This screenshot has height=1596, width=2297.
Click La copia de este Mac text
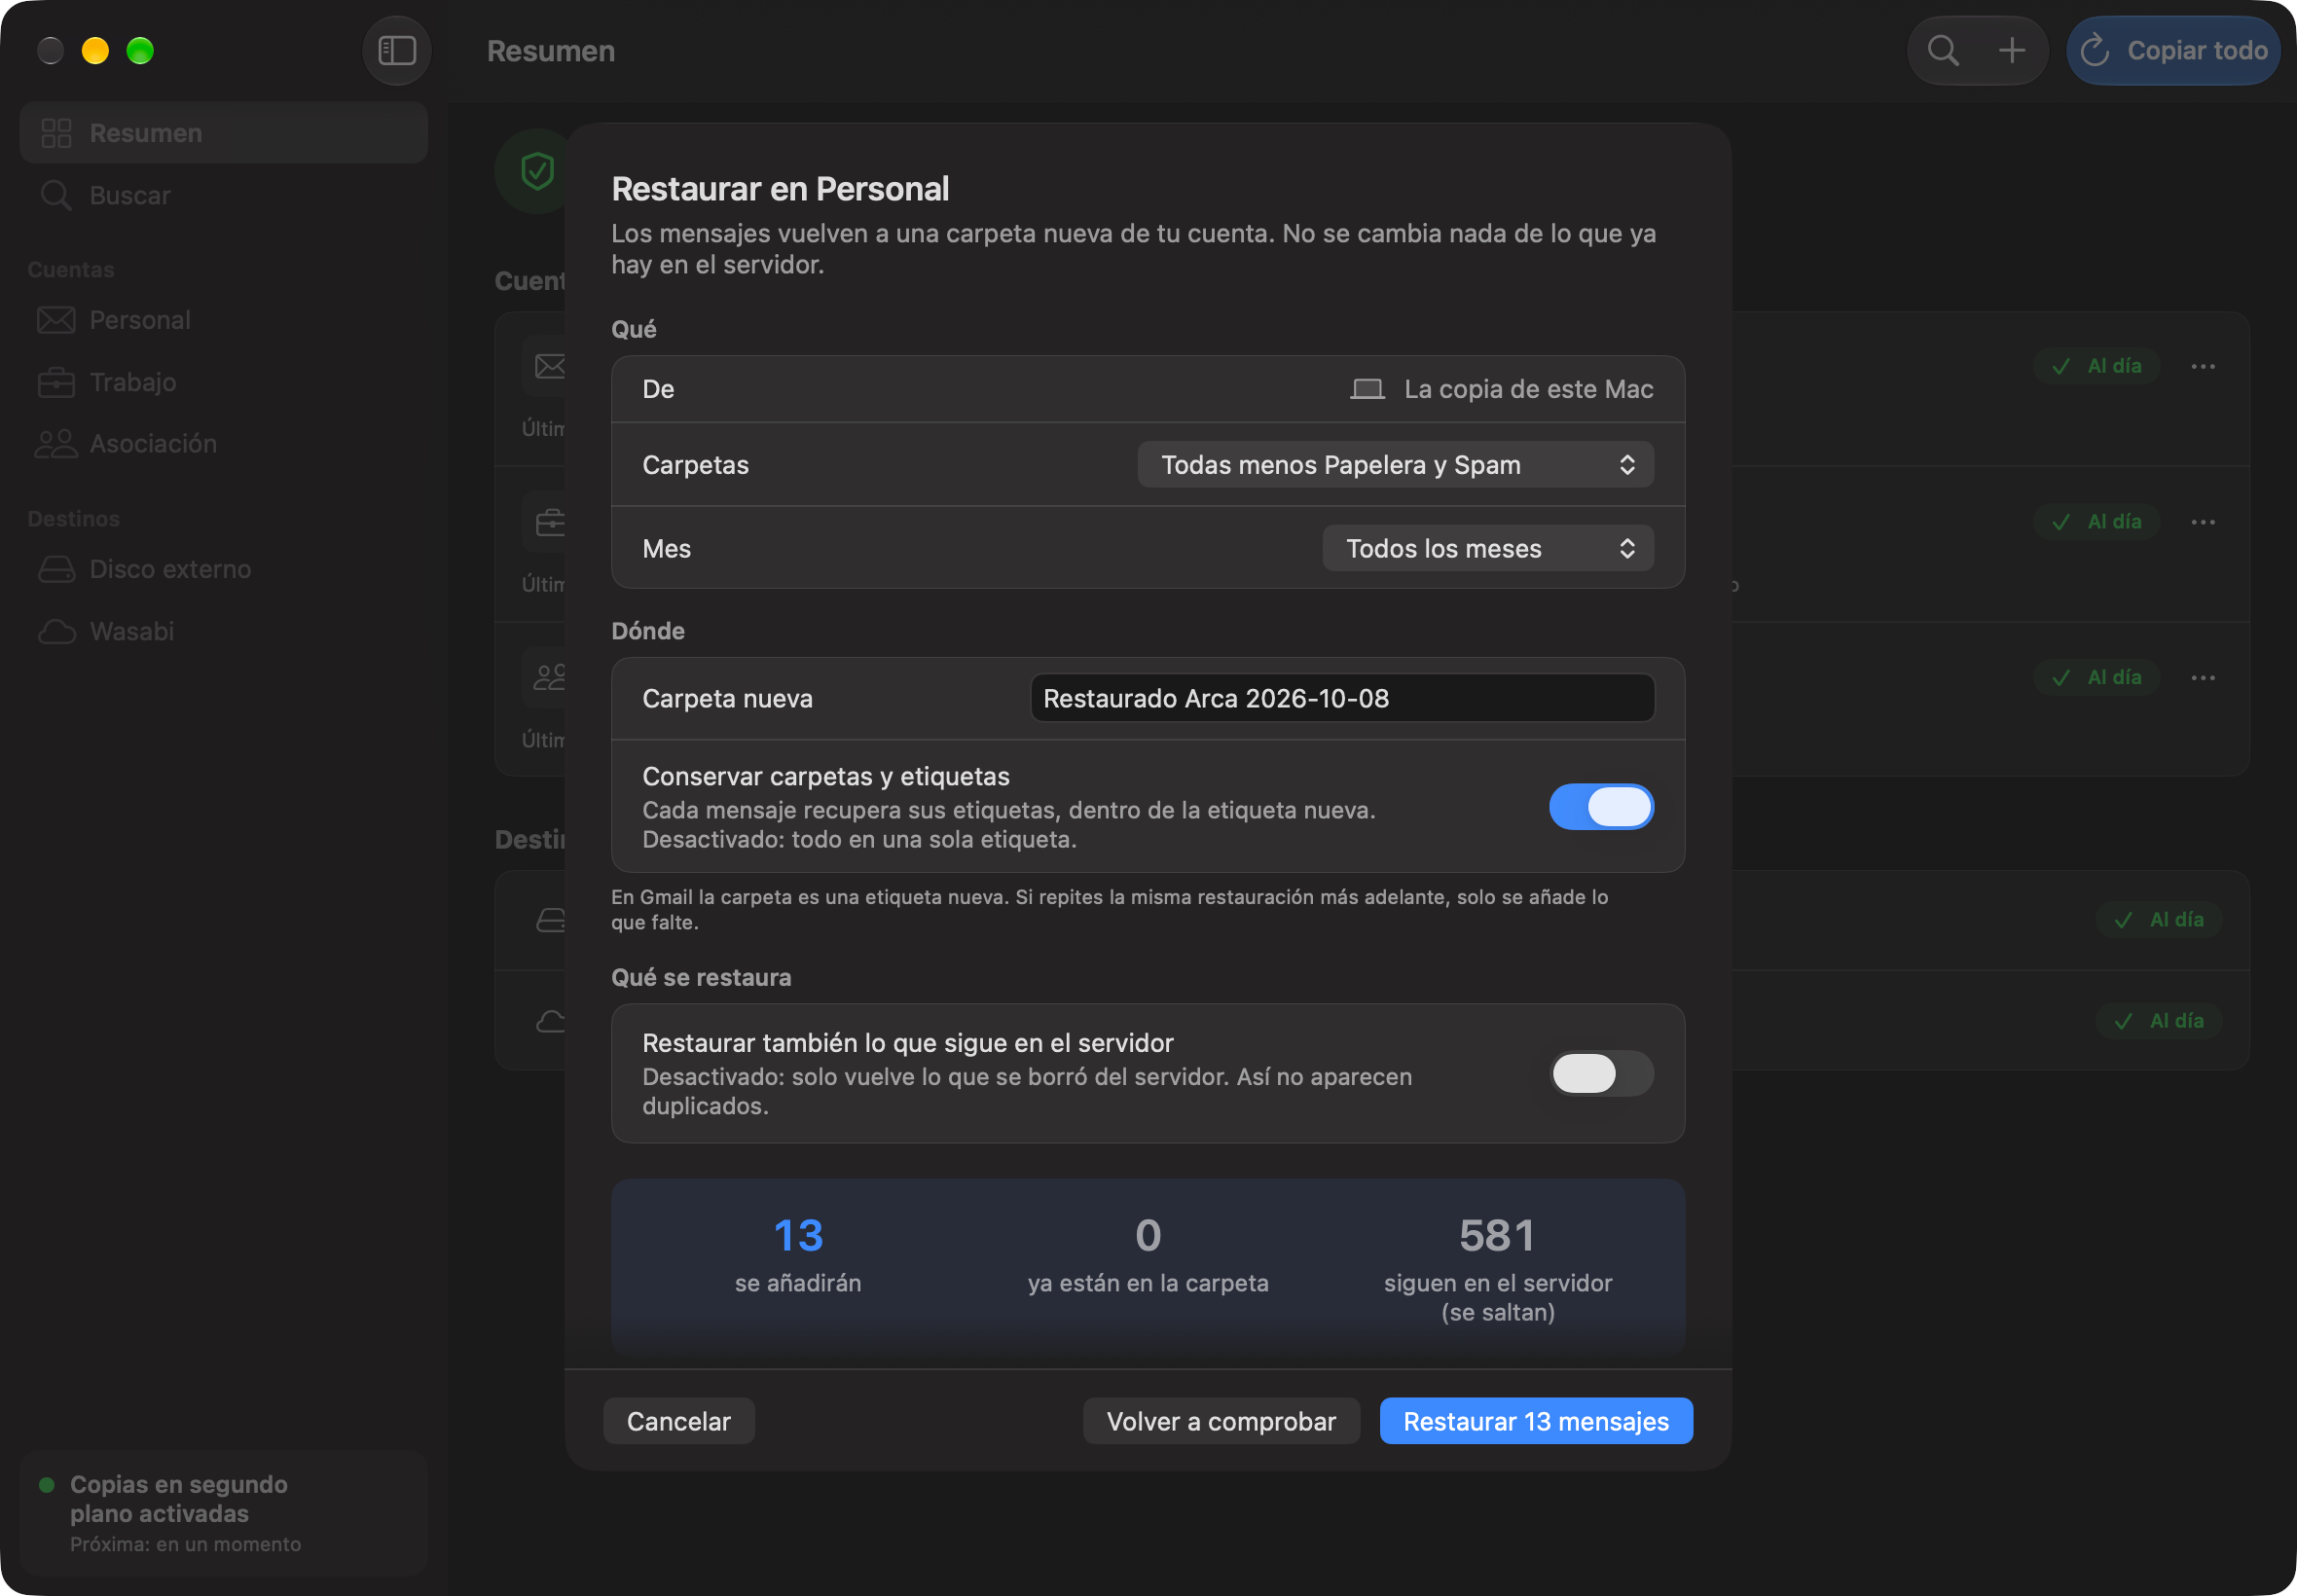[1529, 389]
